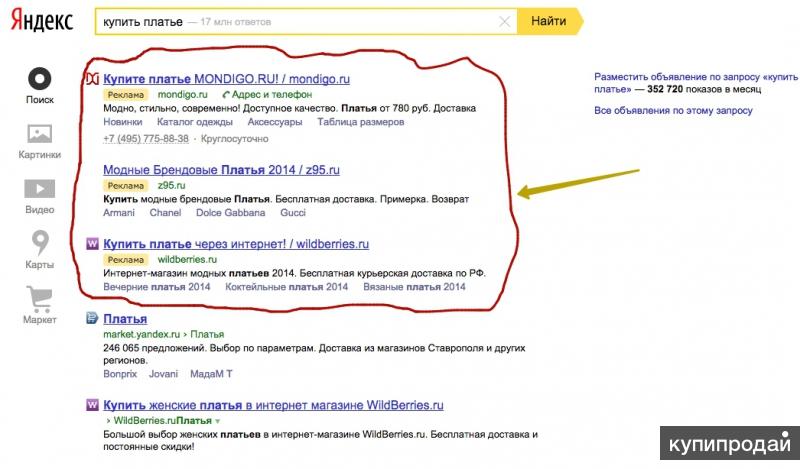
Task: Open the 'Каталог одежды' sitelink
Action: point(195,122)
